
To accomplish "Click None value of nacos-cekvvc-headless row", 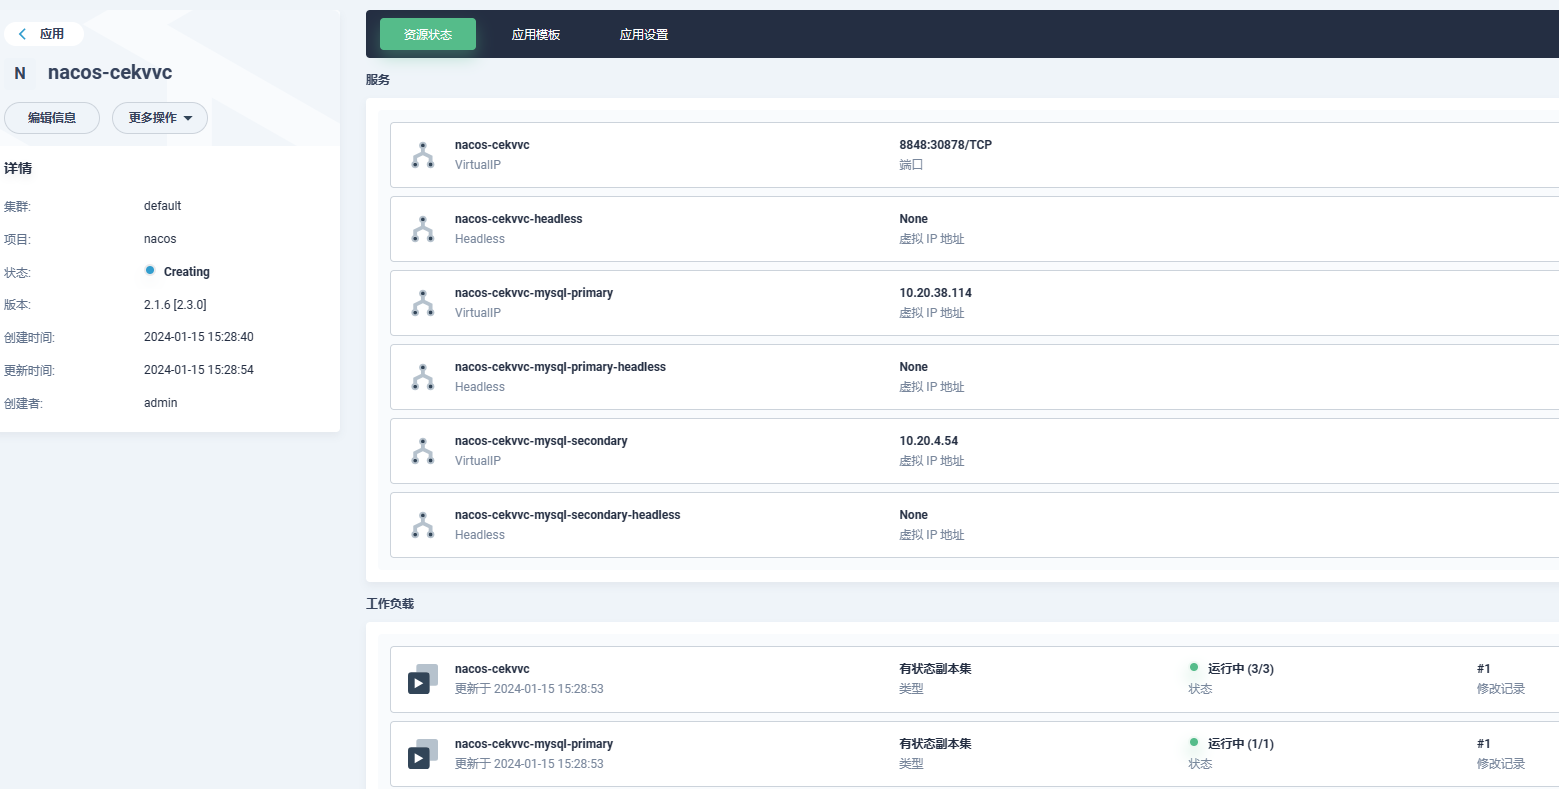I will click(x=914, y=219).
